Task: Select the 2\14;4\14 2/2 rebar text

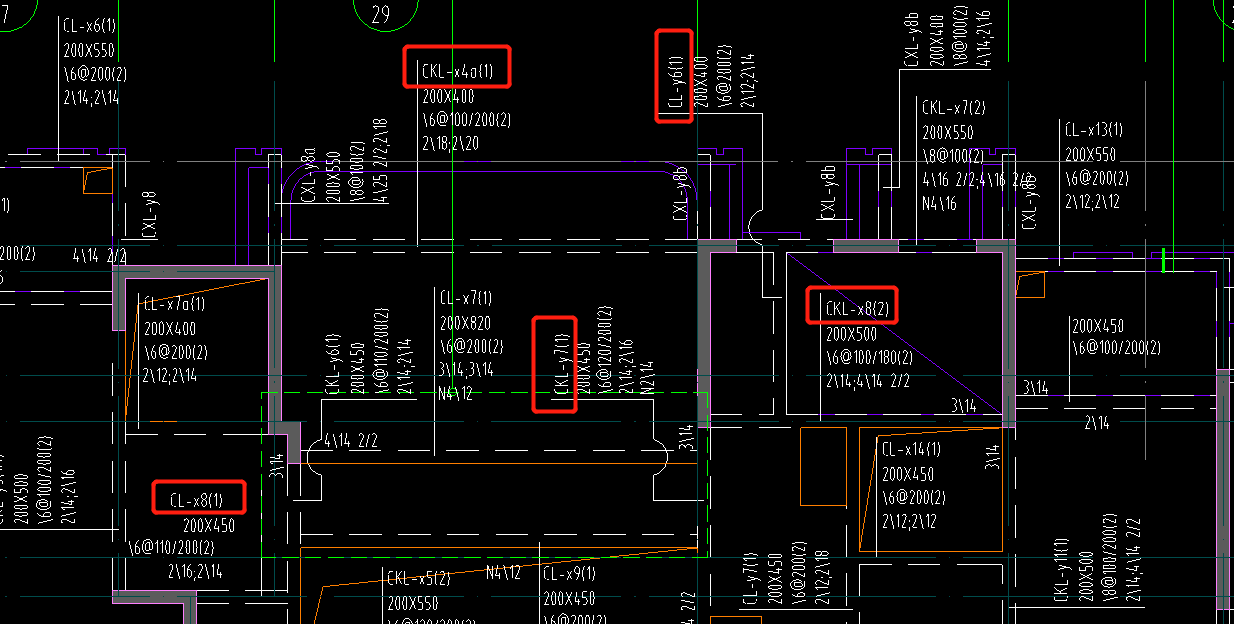Action: (x=868, y=381)
